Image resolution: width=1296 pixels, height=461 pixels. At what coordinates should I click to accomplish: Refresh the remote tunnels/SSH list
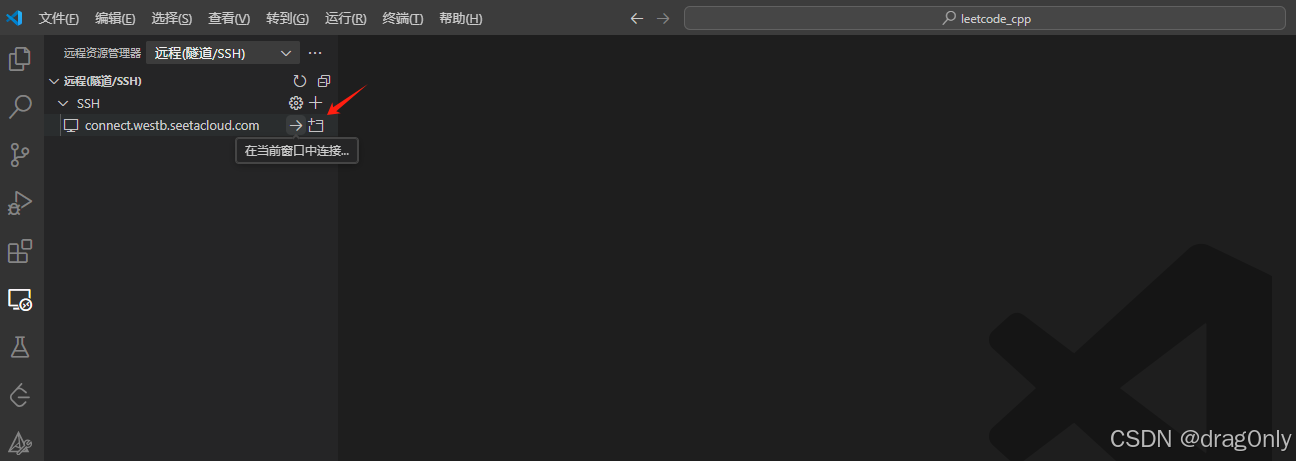point(300,81)
